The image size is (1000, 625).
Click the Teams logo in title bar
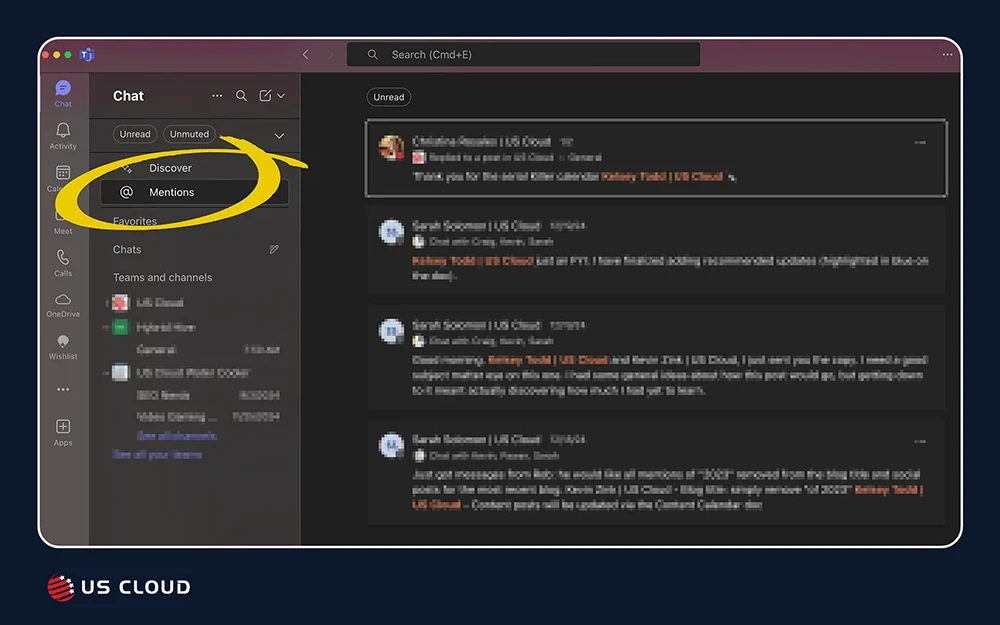[87, 55]
